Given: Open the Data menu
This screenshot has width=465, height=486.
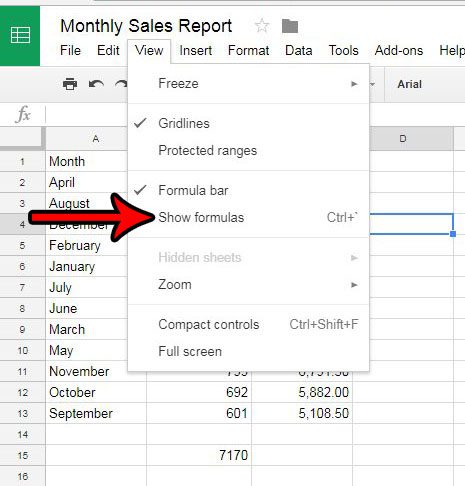Looking at the screenshot, I should pyautogui.click(x=299, y=51).
